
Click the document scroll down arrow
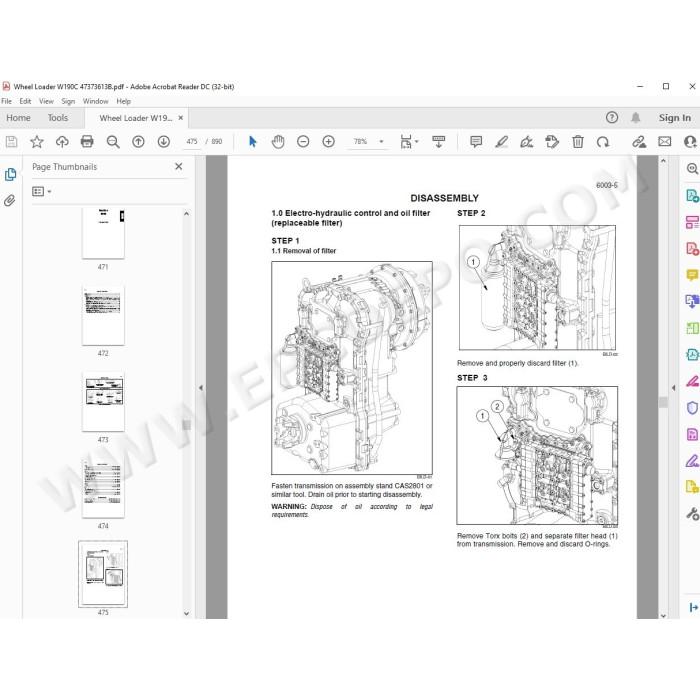(663, 615)
